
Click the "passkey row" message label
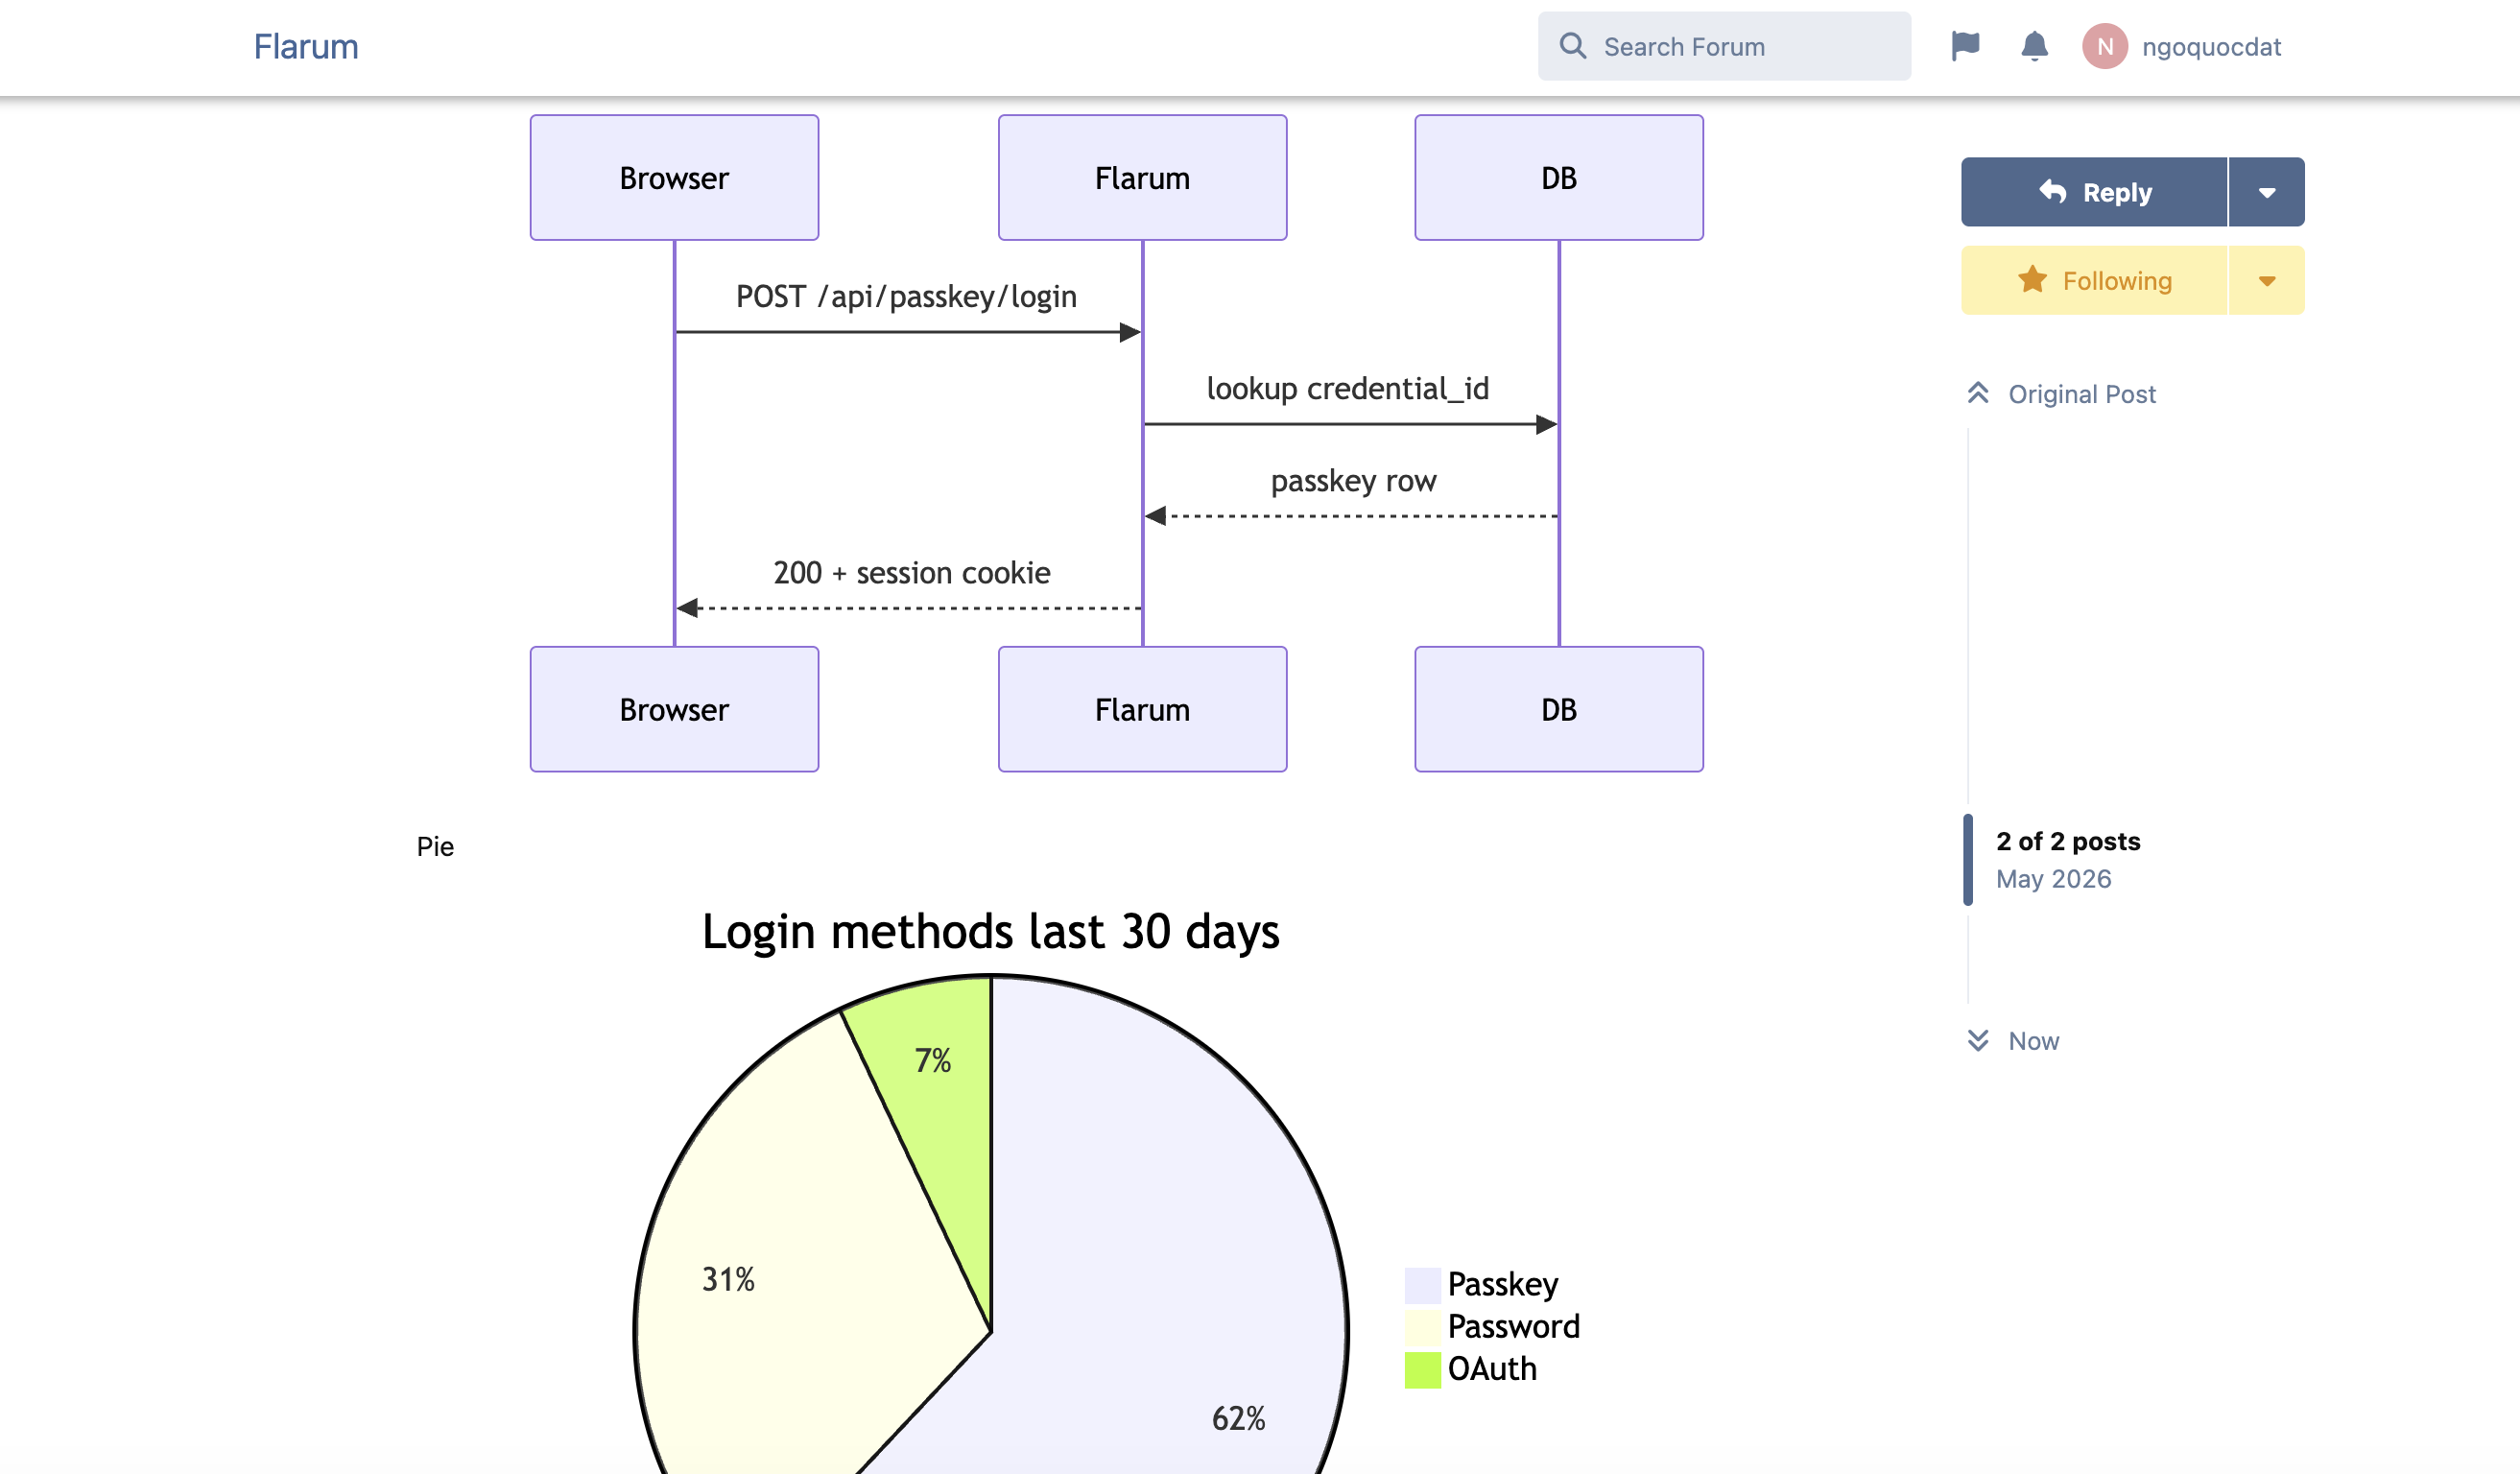[x=1353, y=481]
